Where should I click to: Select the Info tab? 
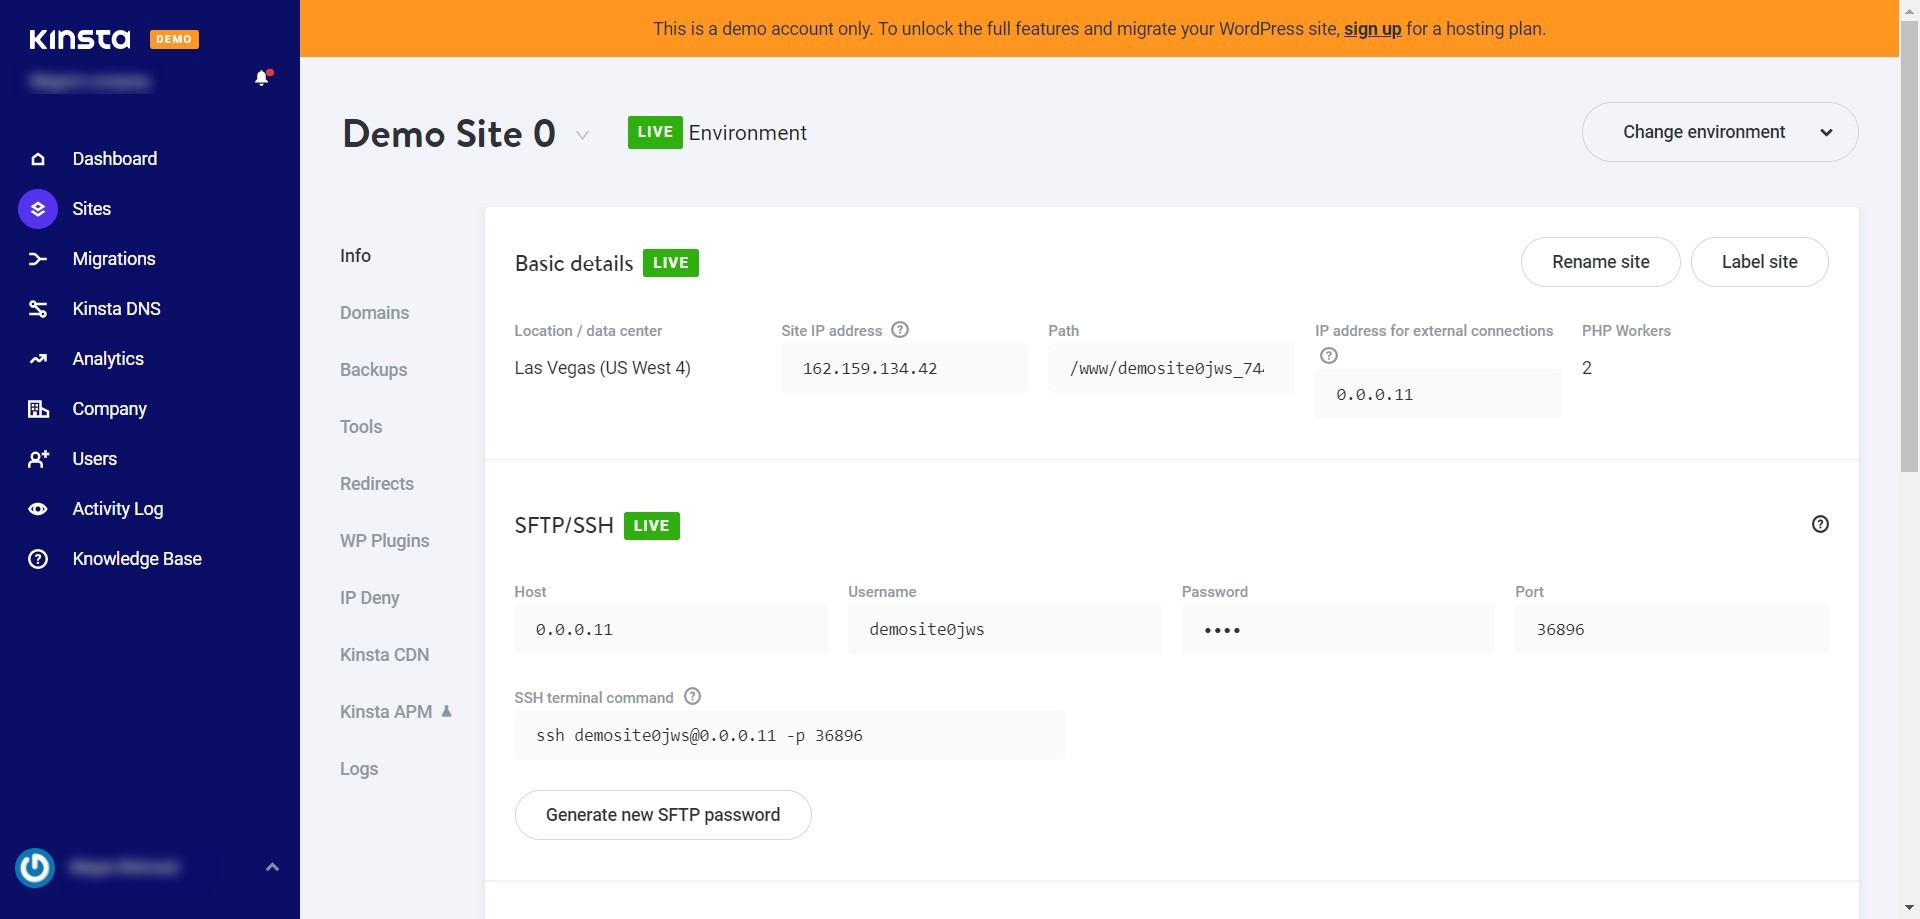pyautogui.click(x=355, y=256)
